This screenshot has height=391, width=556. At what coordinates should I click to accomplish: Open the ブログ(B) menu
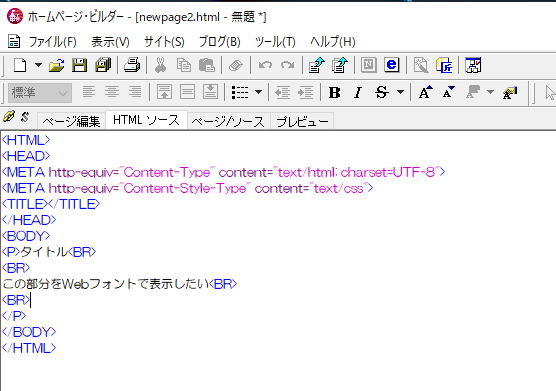pyautogui.click(x=220, y=42)
